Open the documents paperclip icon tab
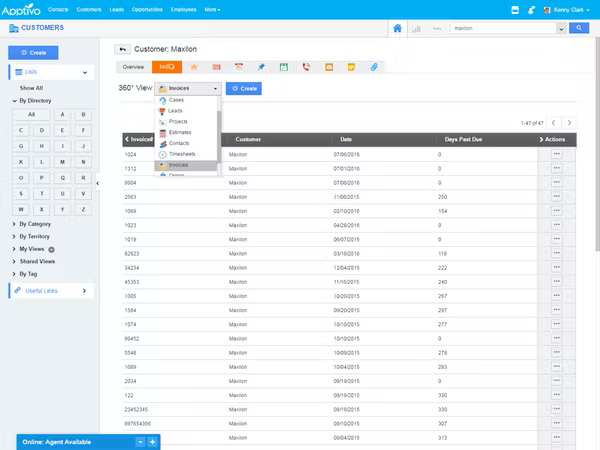Screen dimensions: 600x450 [374, 67]
